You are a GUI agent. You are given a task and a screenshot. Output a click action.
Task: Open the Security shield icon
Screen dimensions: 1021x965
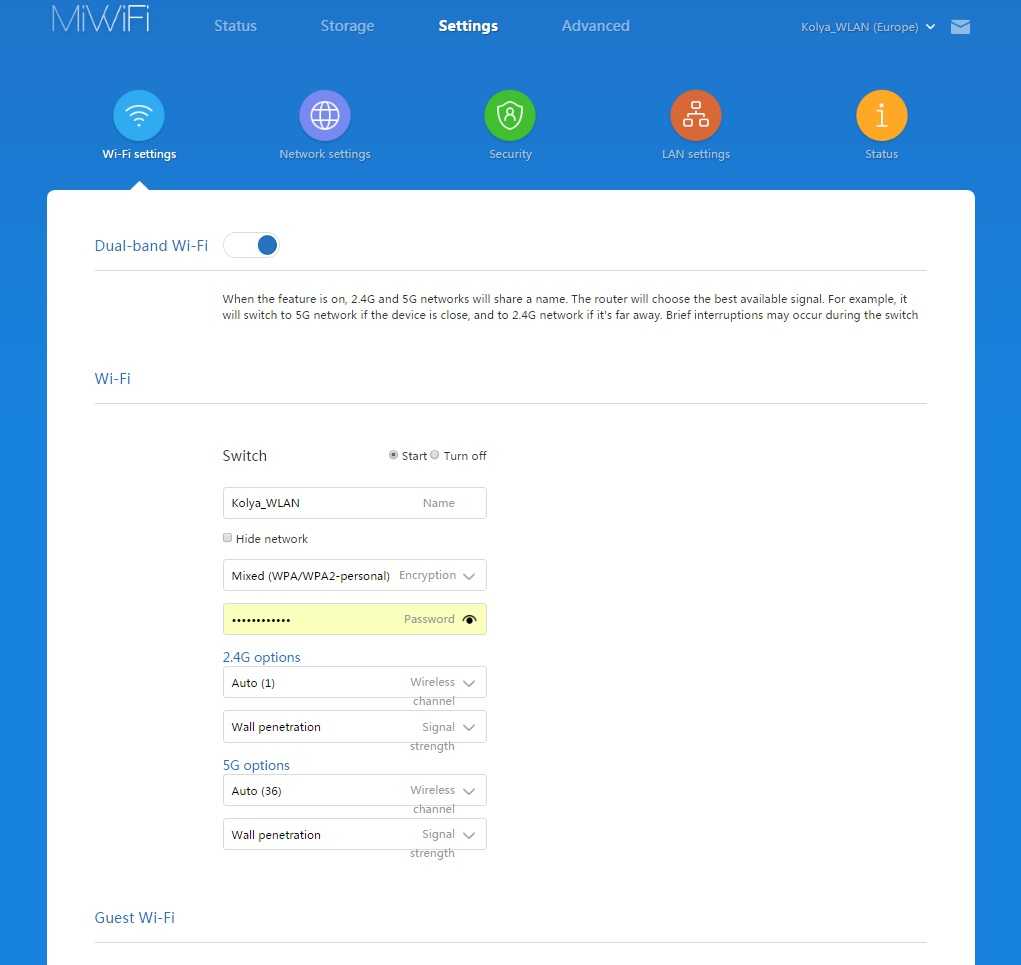tap(510, 115)
